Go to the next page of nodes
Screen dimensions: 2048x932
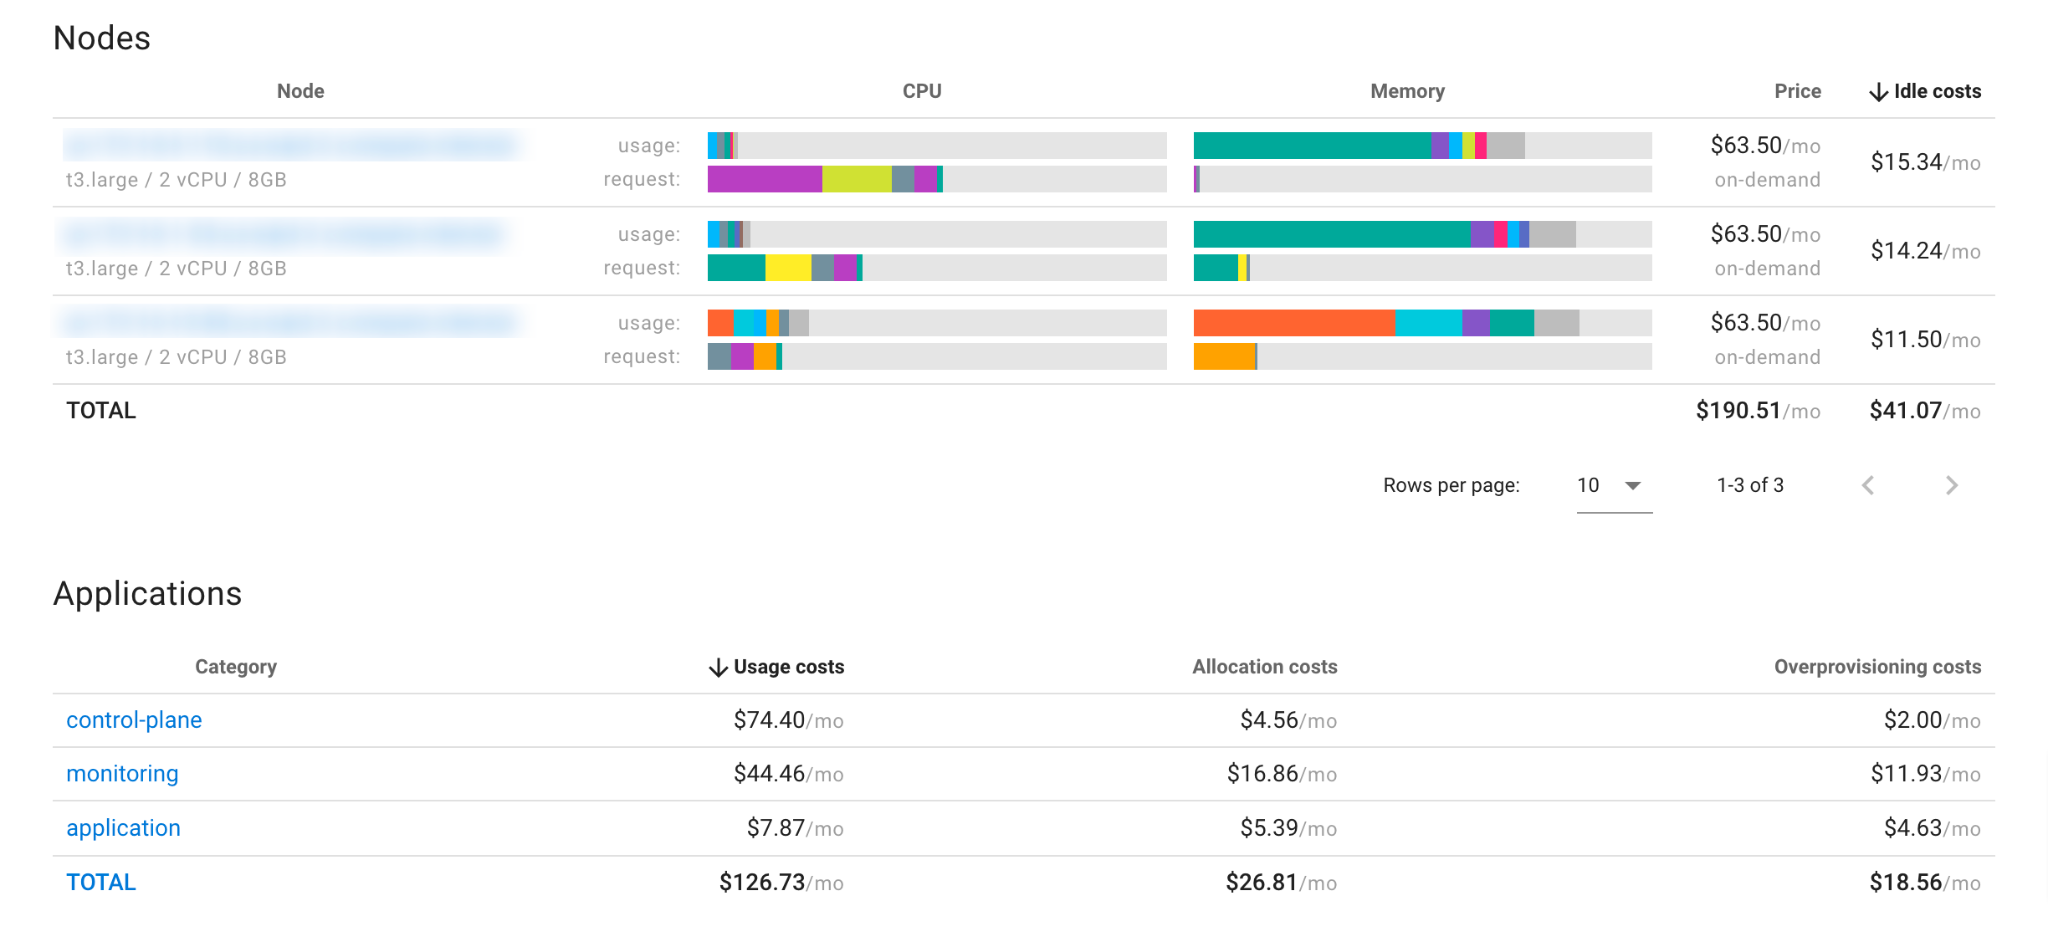pos(1951,486)
